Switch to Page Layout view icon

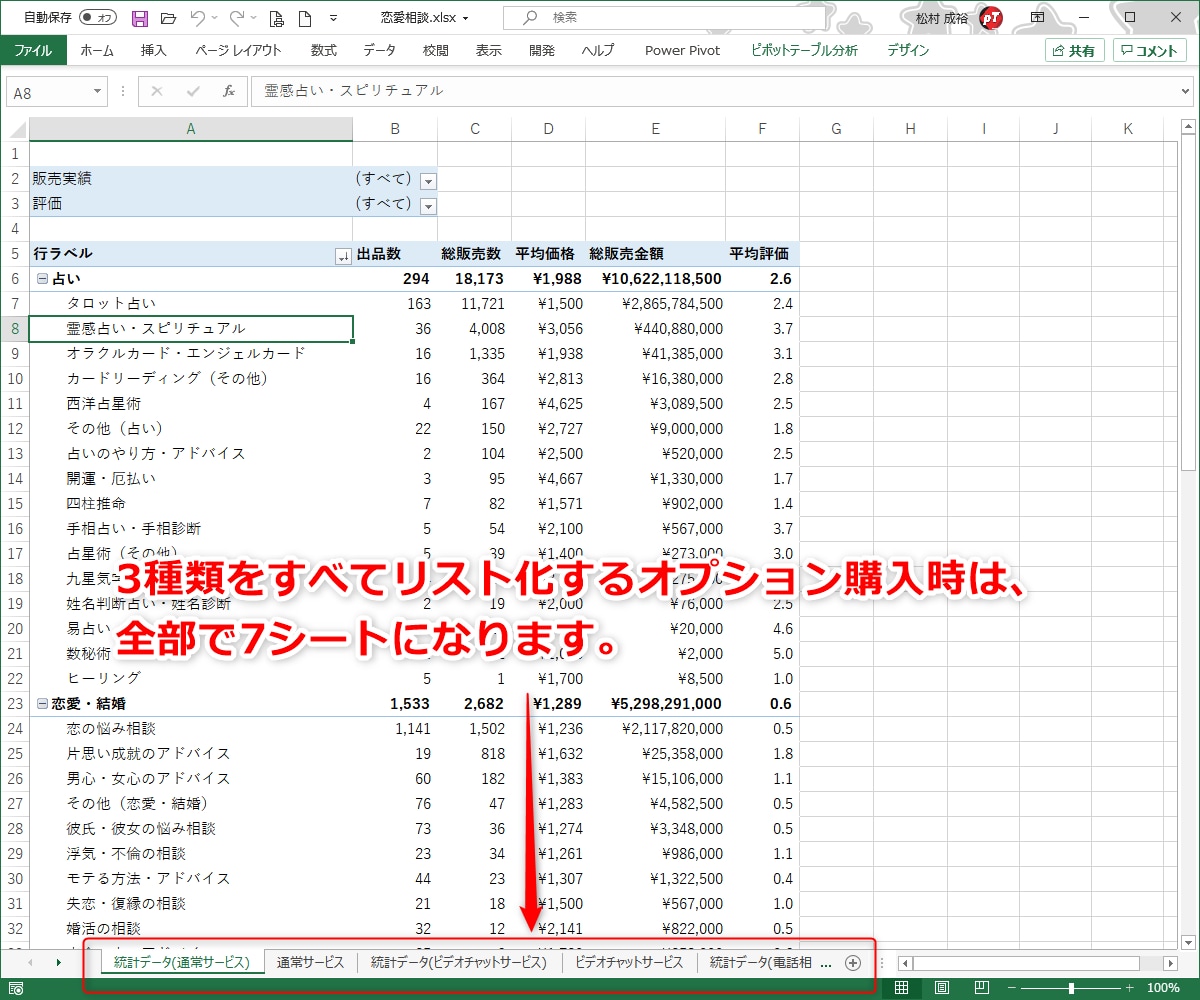click(941, 988)
